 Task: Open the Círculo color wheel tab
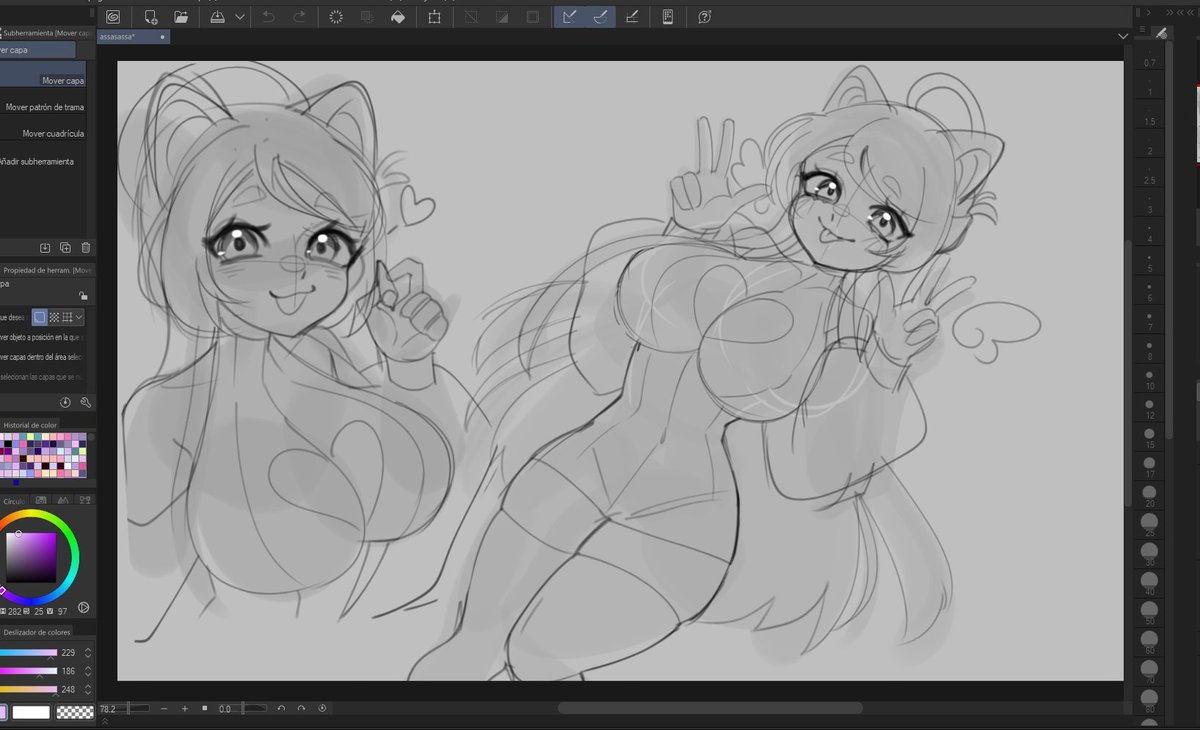tap(14, 501)
